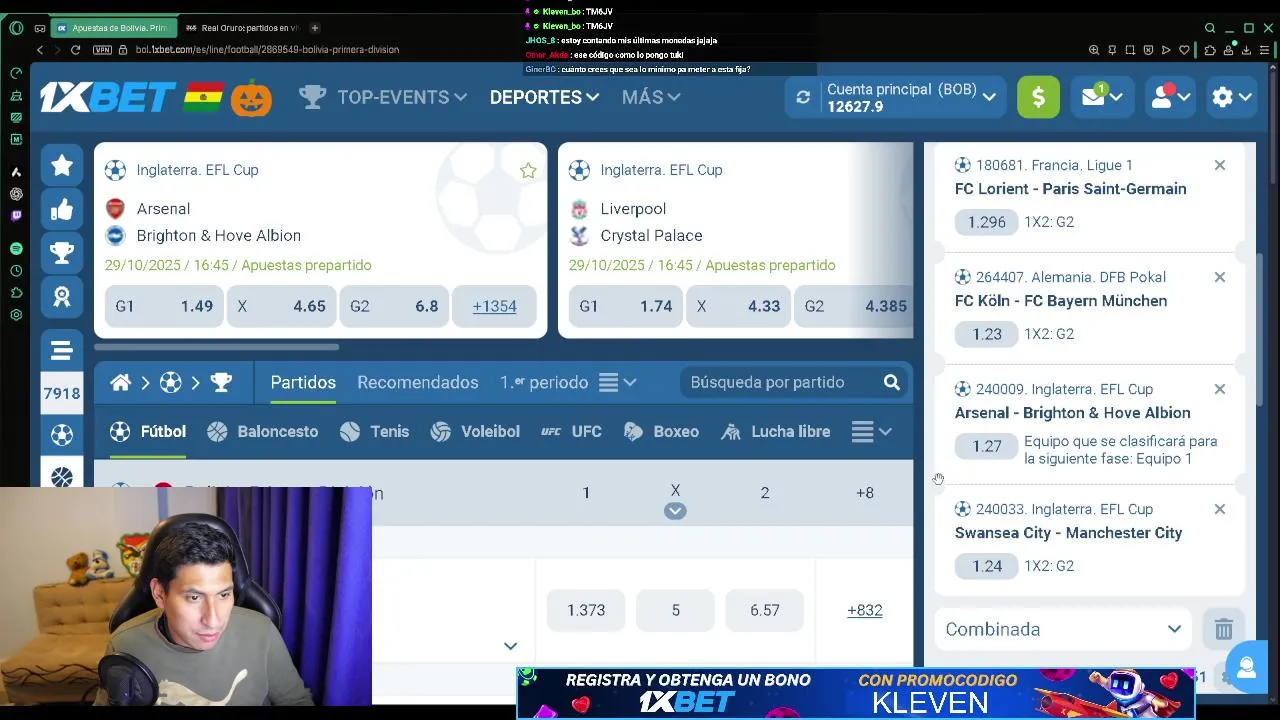This screenshot has height=720, width=1280.
Task: Expand the X column chevron
Action: click(x=675, y=511)
